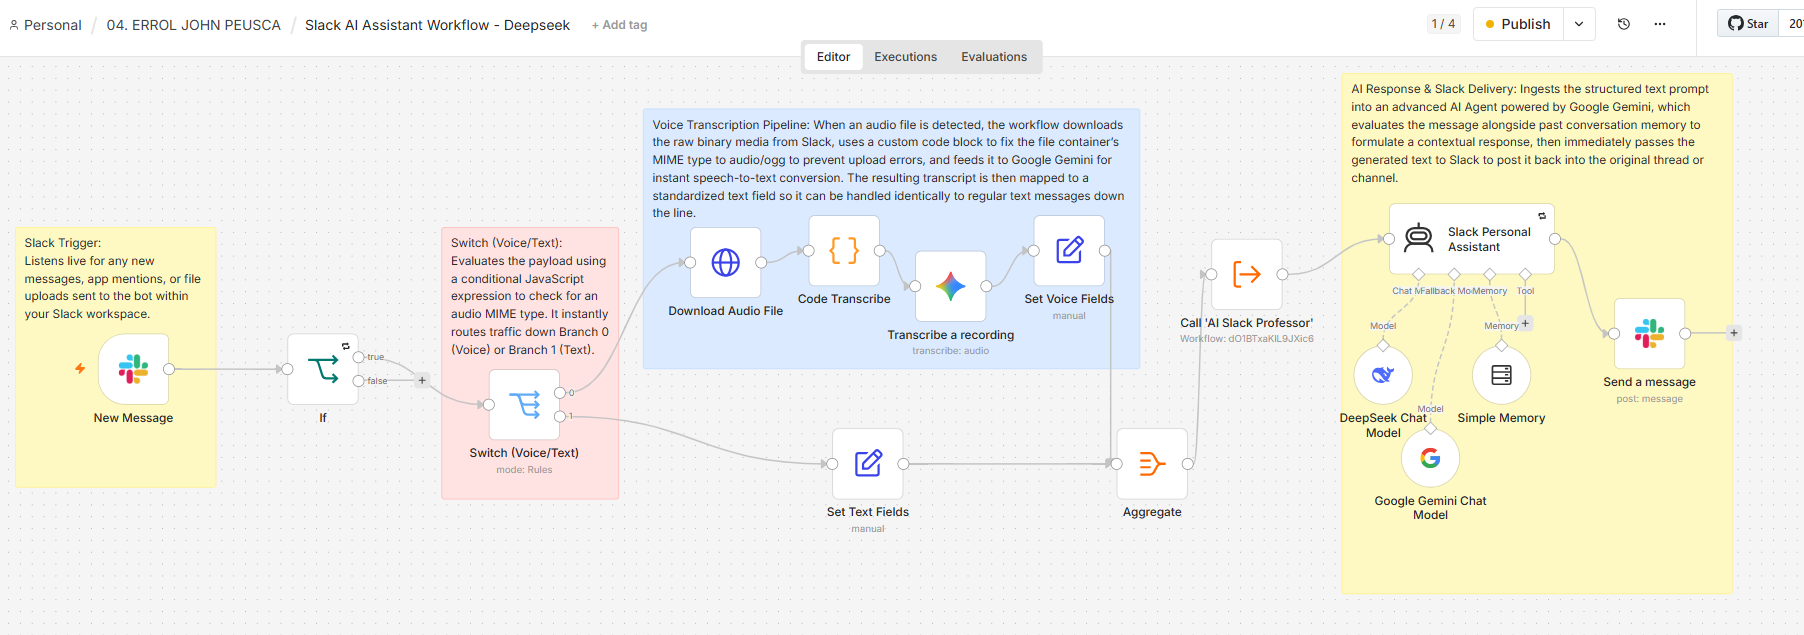Select the Send a message Slack node
This screenshot has height=635, width=1804.
[x=1649, y=334]
